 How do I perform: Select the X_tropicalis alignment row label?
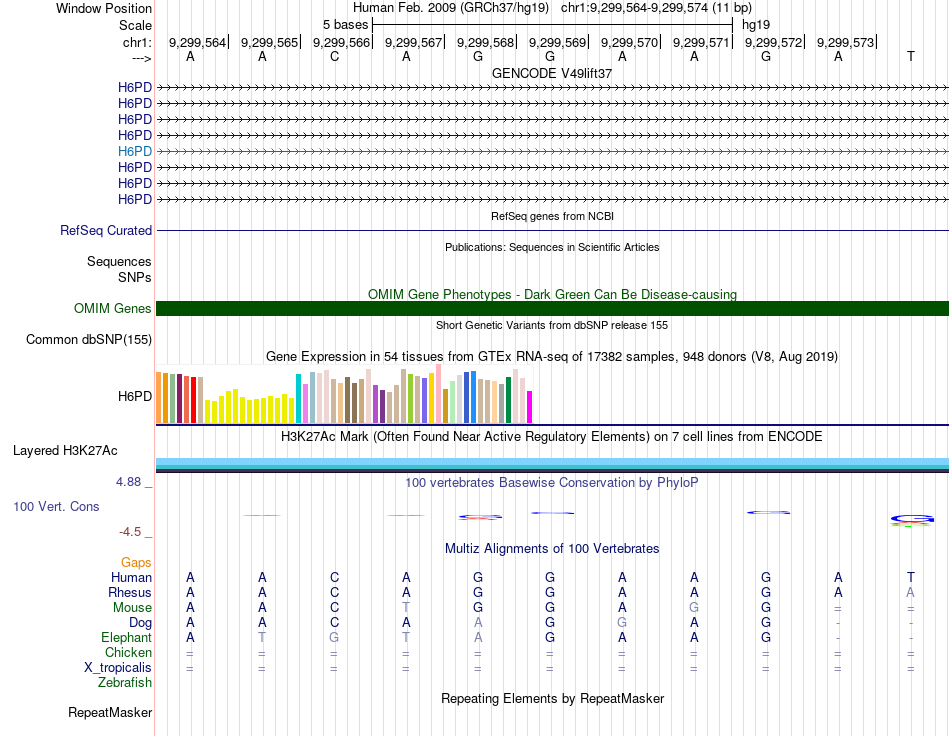pyautogui.click(x=118, y=668)
